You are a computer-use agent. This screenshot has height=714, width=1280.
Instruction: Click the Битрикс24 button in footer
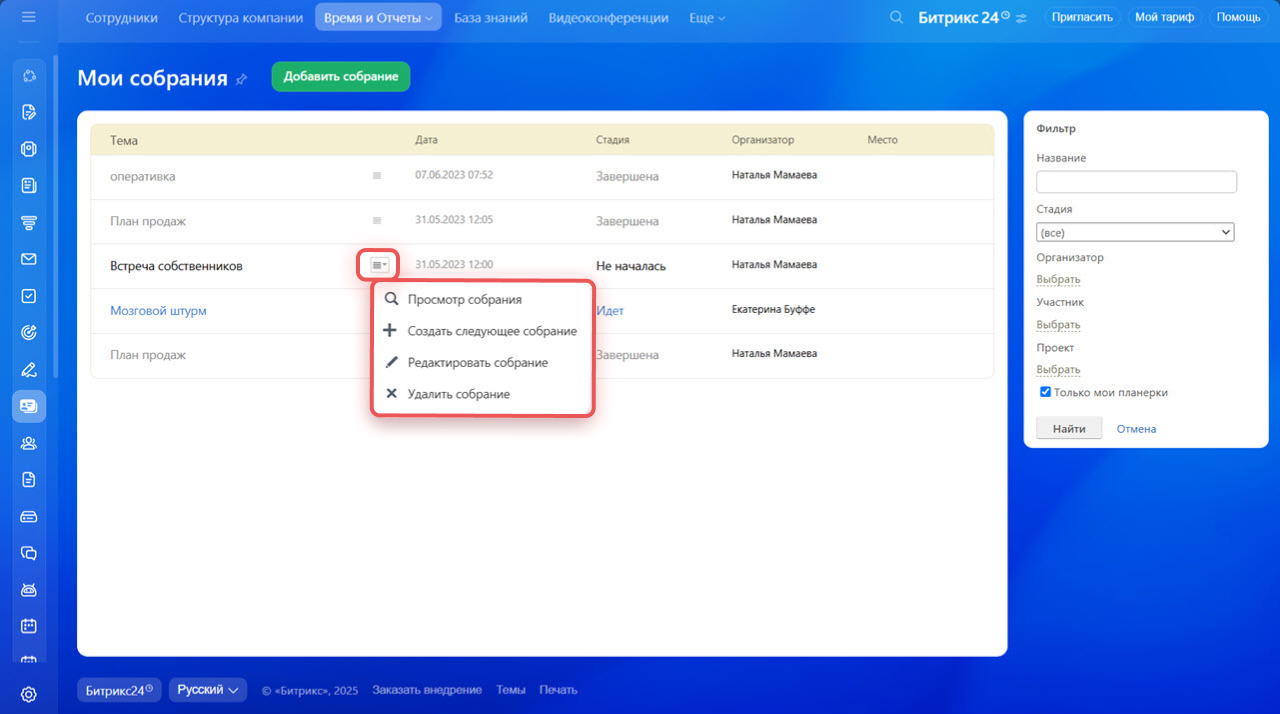119,690
